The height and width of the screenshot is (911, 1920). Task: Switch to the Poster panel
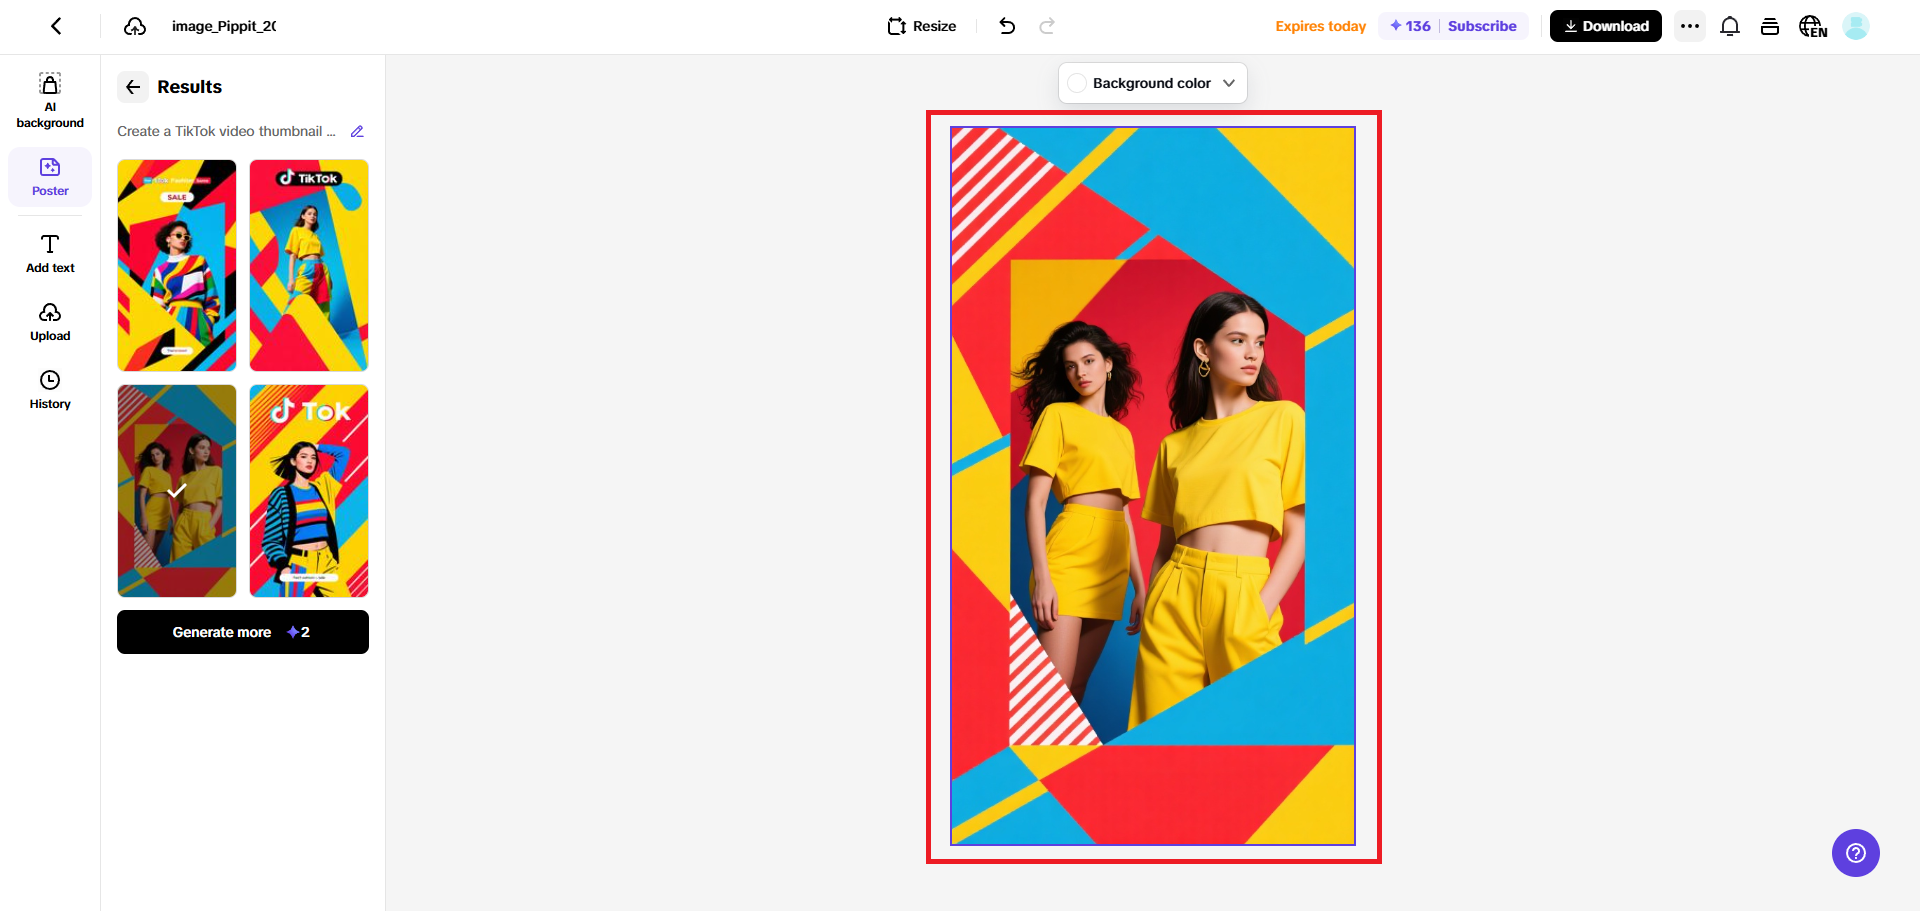pyautogui.click(x=49, y=176)
